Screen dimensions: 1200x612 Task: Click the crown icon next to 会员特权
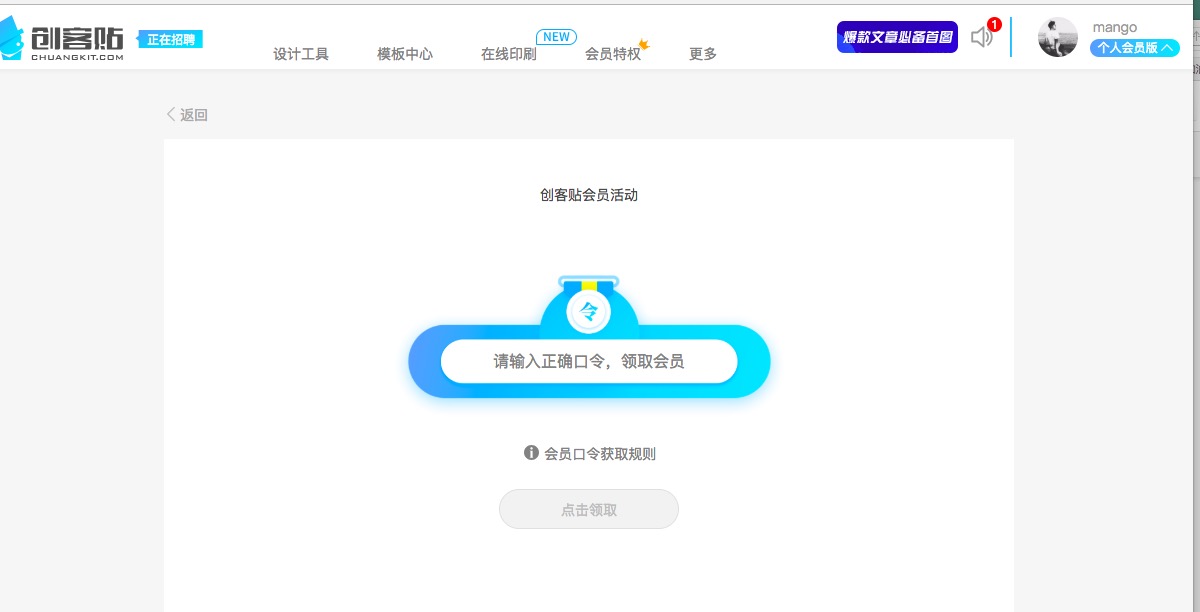click(x=644, y=44)
